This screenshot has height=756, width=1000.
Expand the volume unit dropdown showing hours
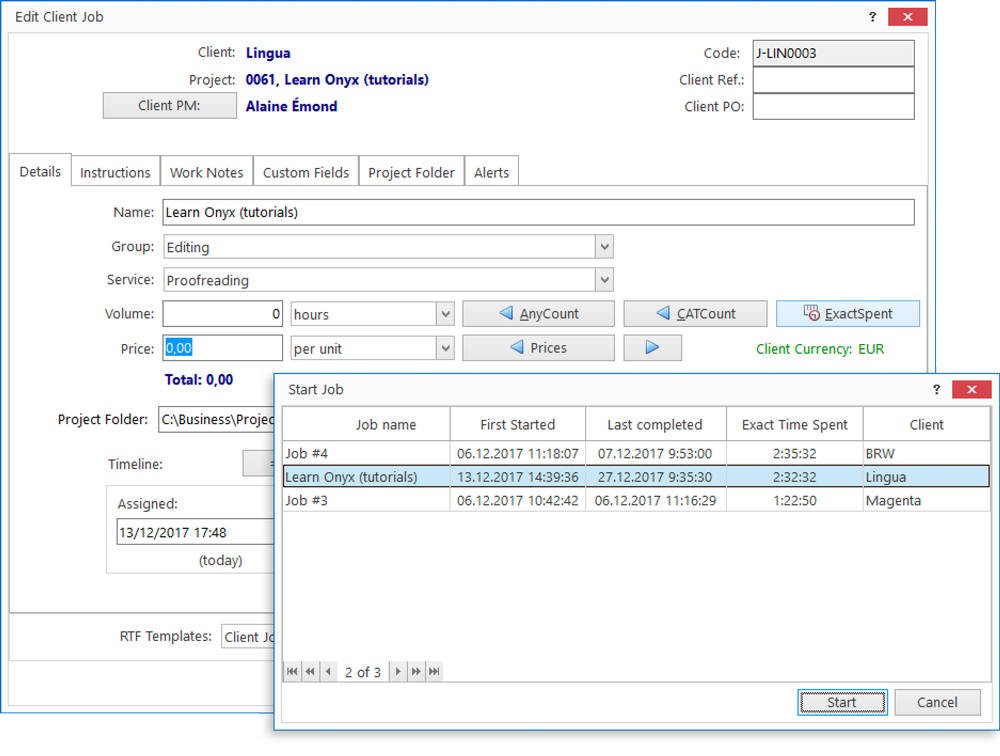point(445,314)
